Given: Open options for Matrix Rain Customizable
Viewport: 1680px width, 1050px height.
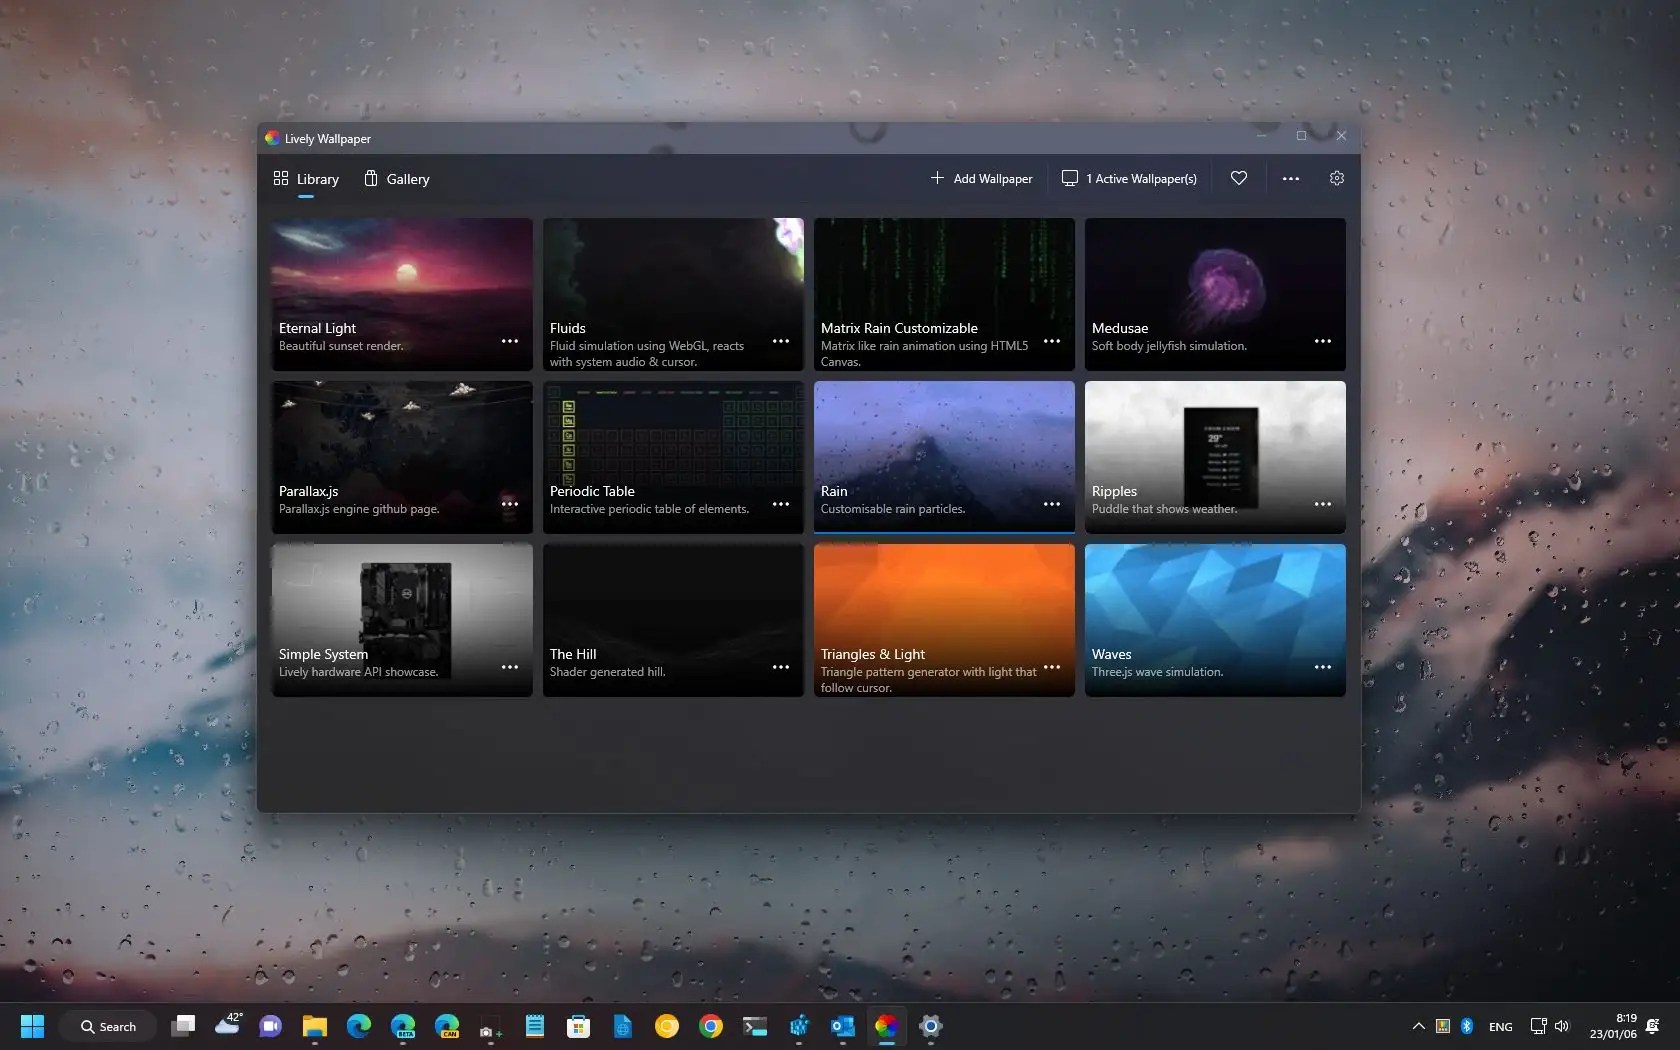Looking at the screenshot, I should (1051, 341).
